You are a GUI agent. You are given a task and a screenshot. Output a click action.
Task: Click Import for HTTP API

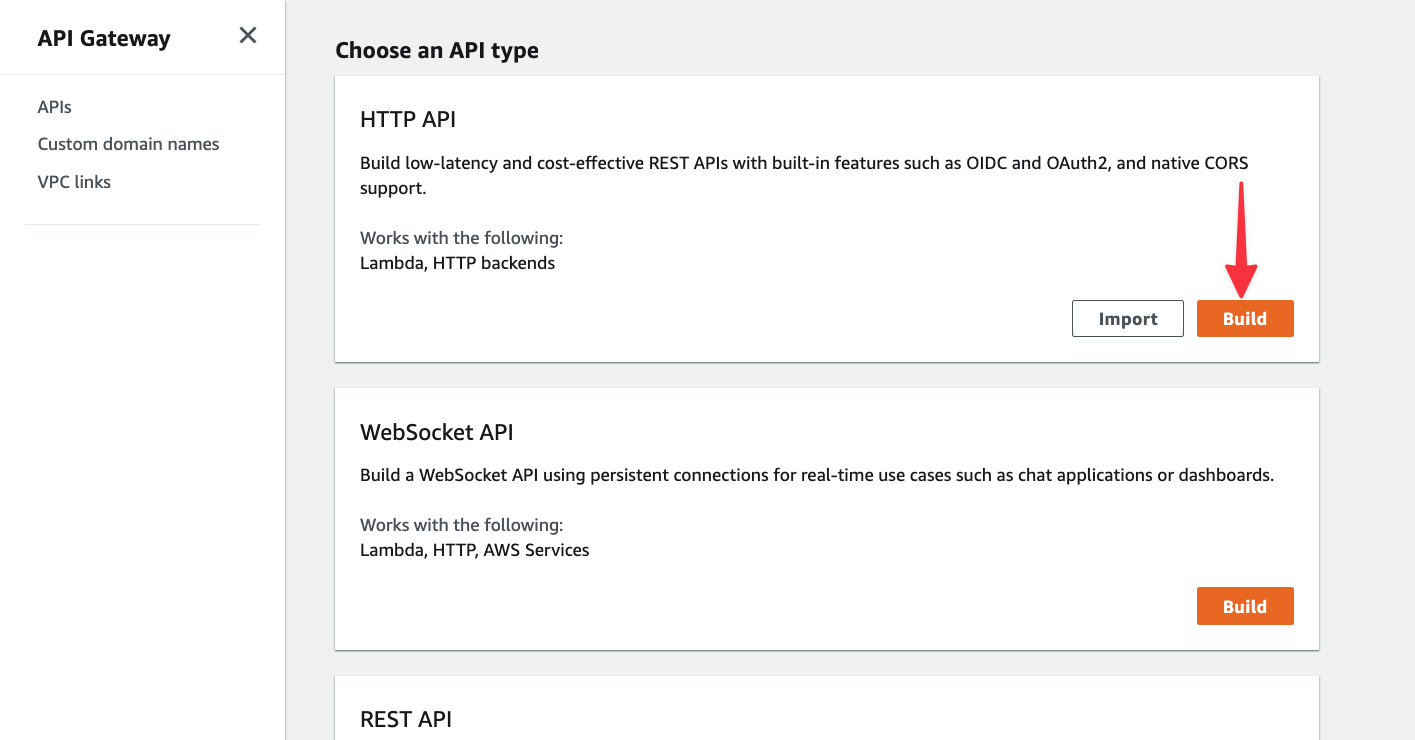point(1128,319)
